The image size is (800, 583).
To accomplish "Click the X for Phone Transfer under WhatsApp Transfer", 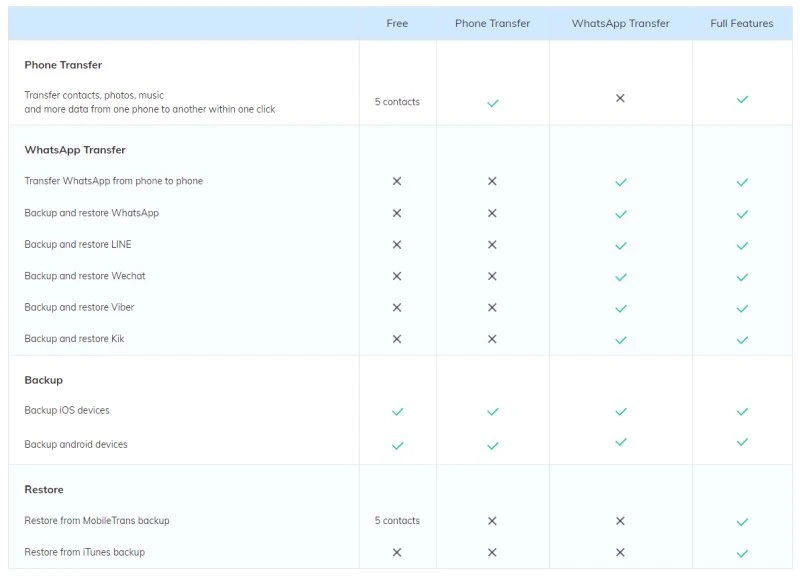I will 620,98.
